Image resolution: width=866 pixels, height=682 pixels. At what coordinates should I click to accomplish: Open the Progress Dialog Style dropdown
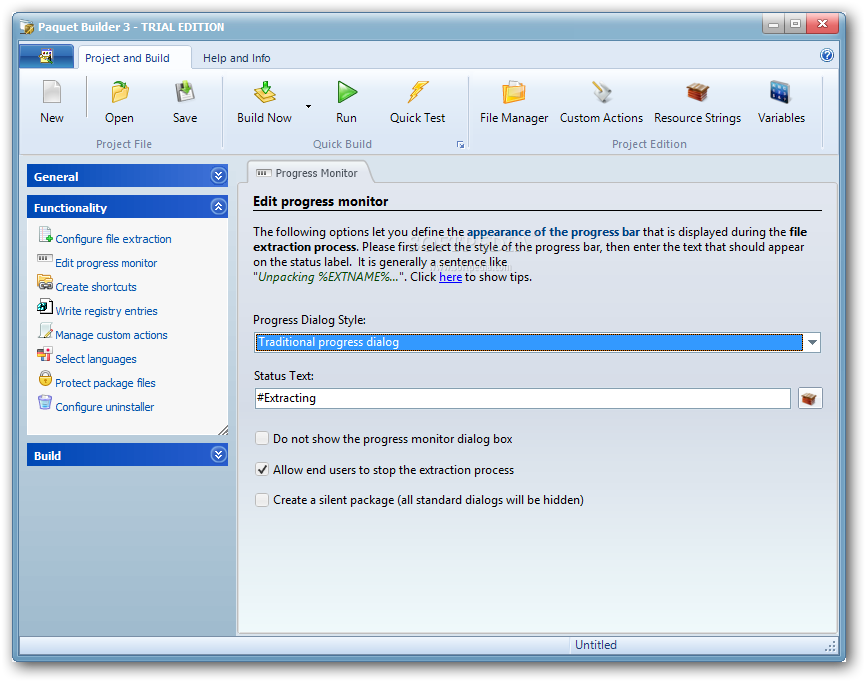[812, 342]
